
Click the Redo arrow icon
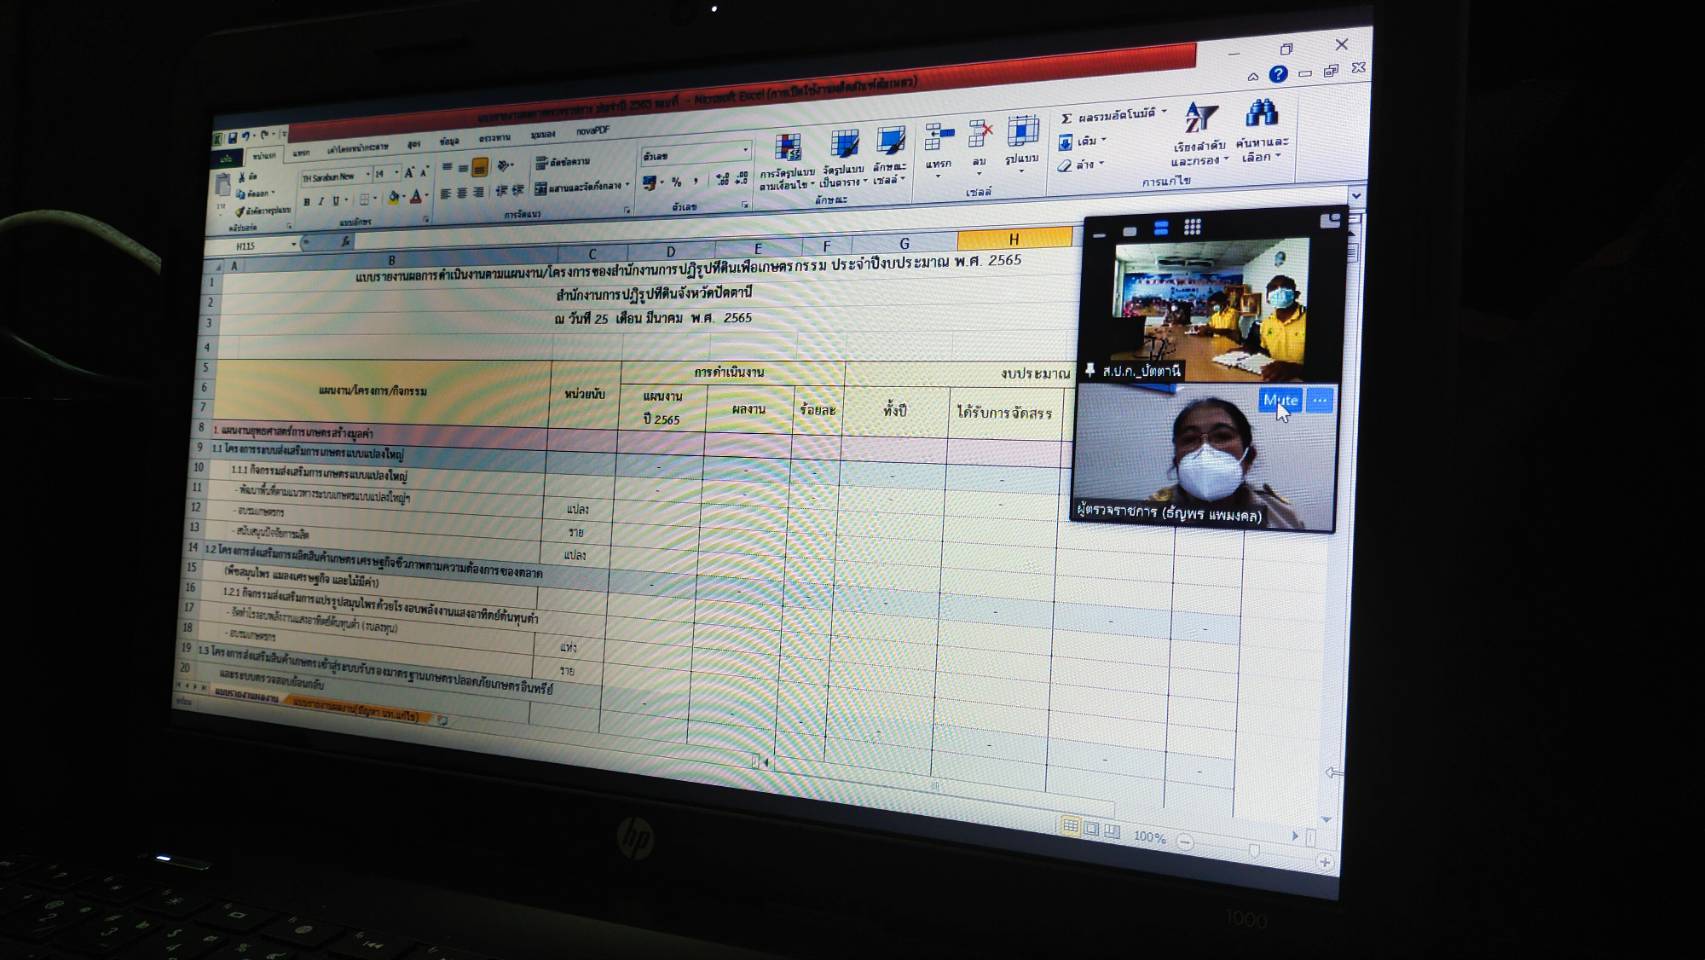pyautogui.click(x=264, y=135)
